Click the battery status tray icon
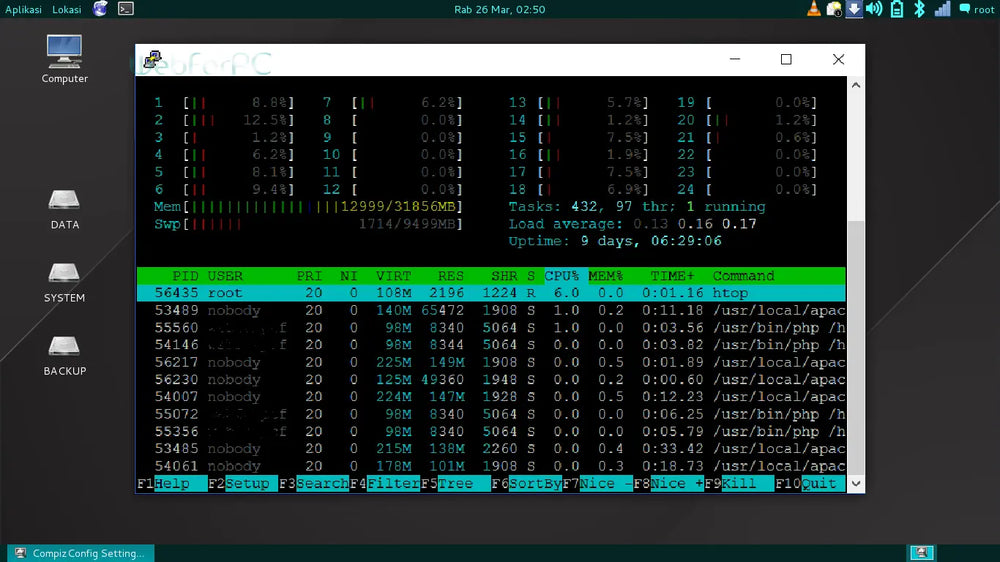This screenshot has width=1000, height=562. [897, 9]
